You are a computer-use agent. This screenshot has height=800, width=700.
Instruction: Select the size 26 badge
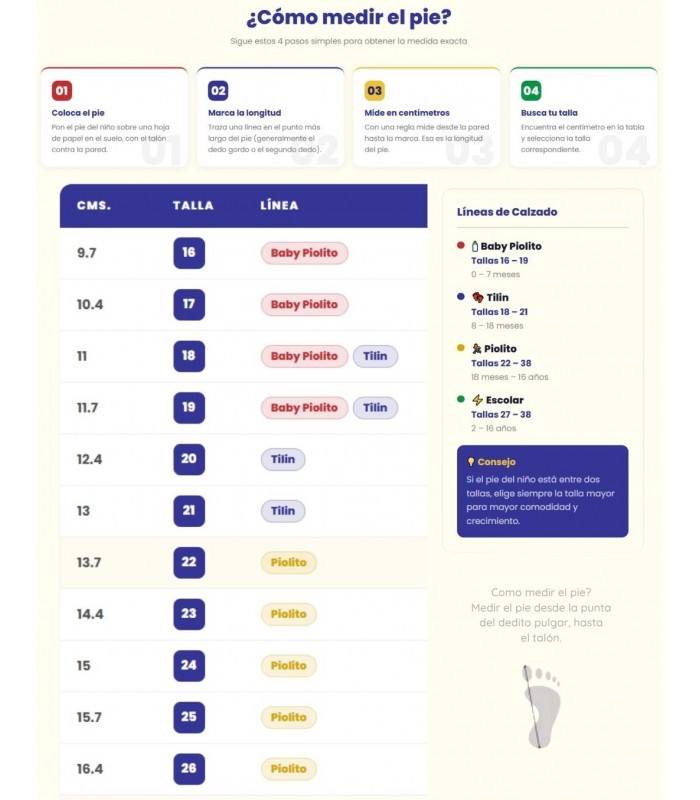click(189, 768)
